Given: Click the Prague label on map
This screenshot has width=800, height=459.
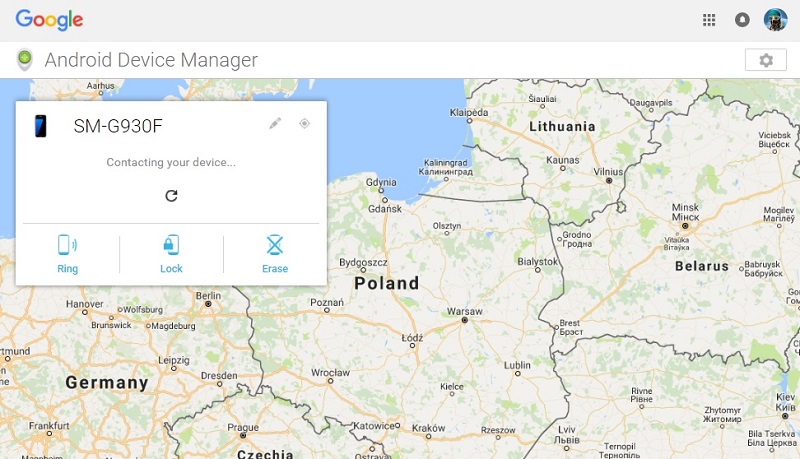Looking at the screenshot, I should coord(243,427).
